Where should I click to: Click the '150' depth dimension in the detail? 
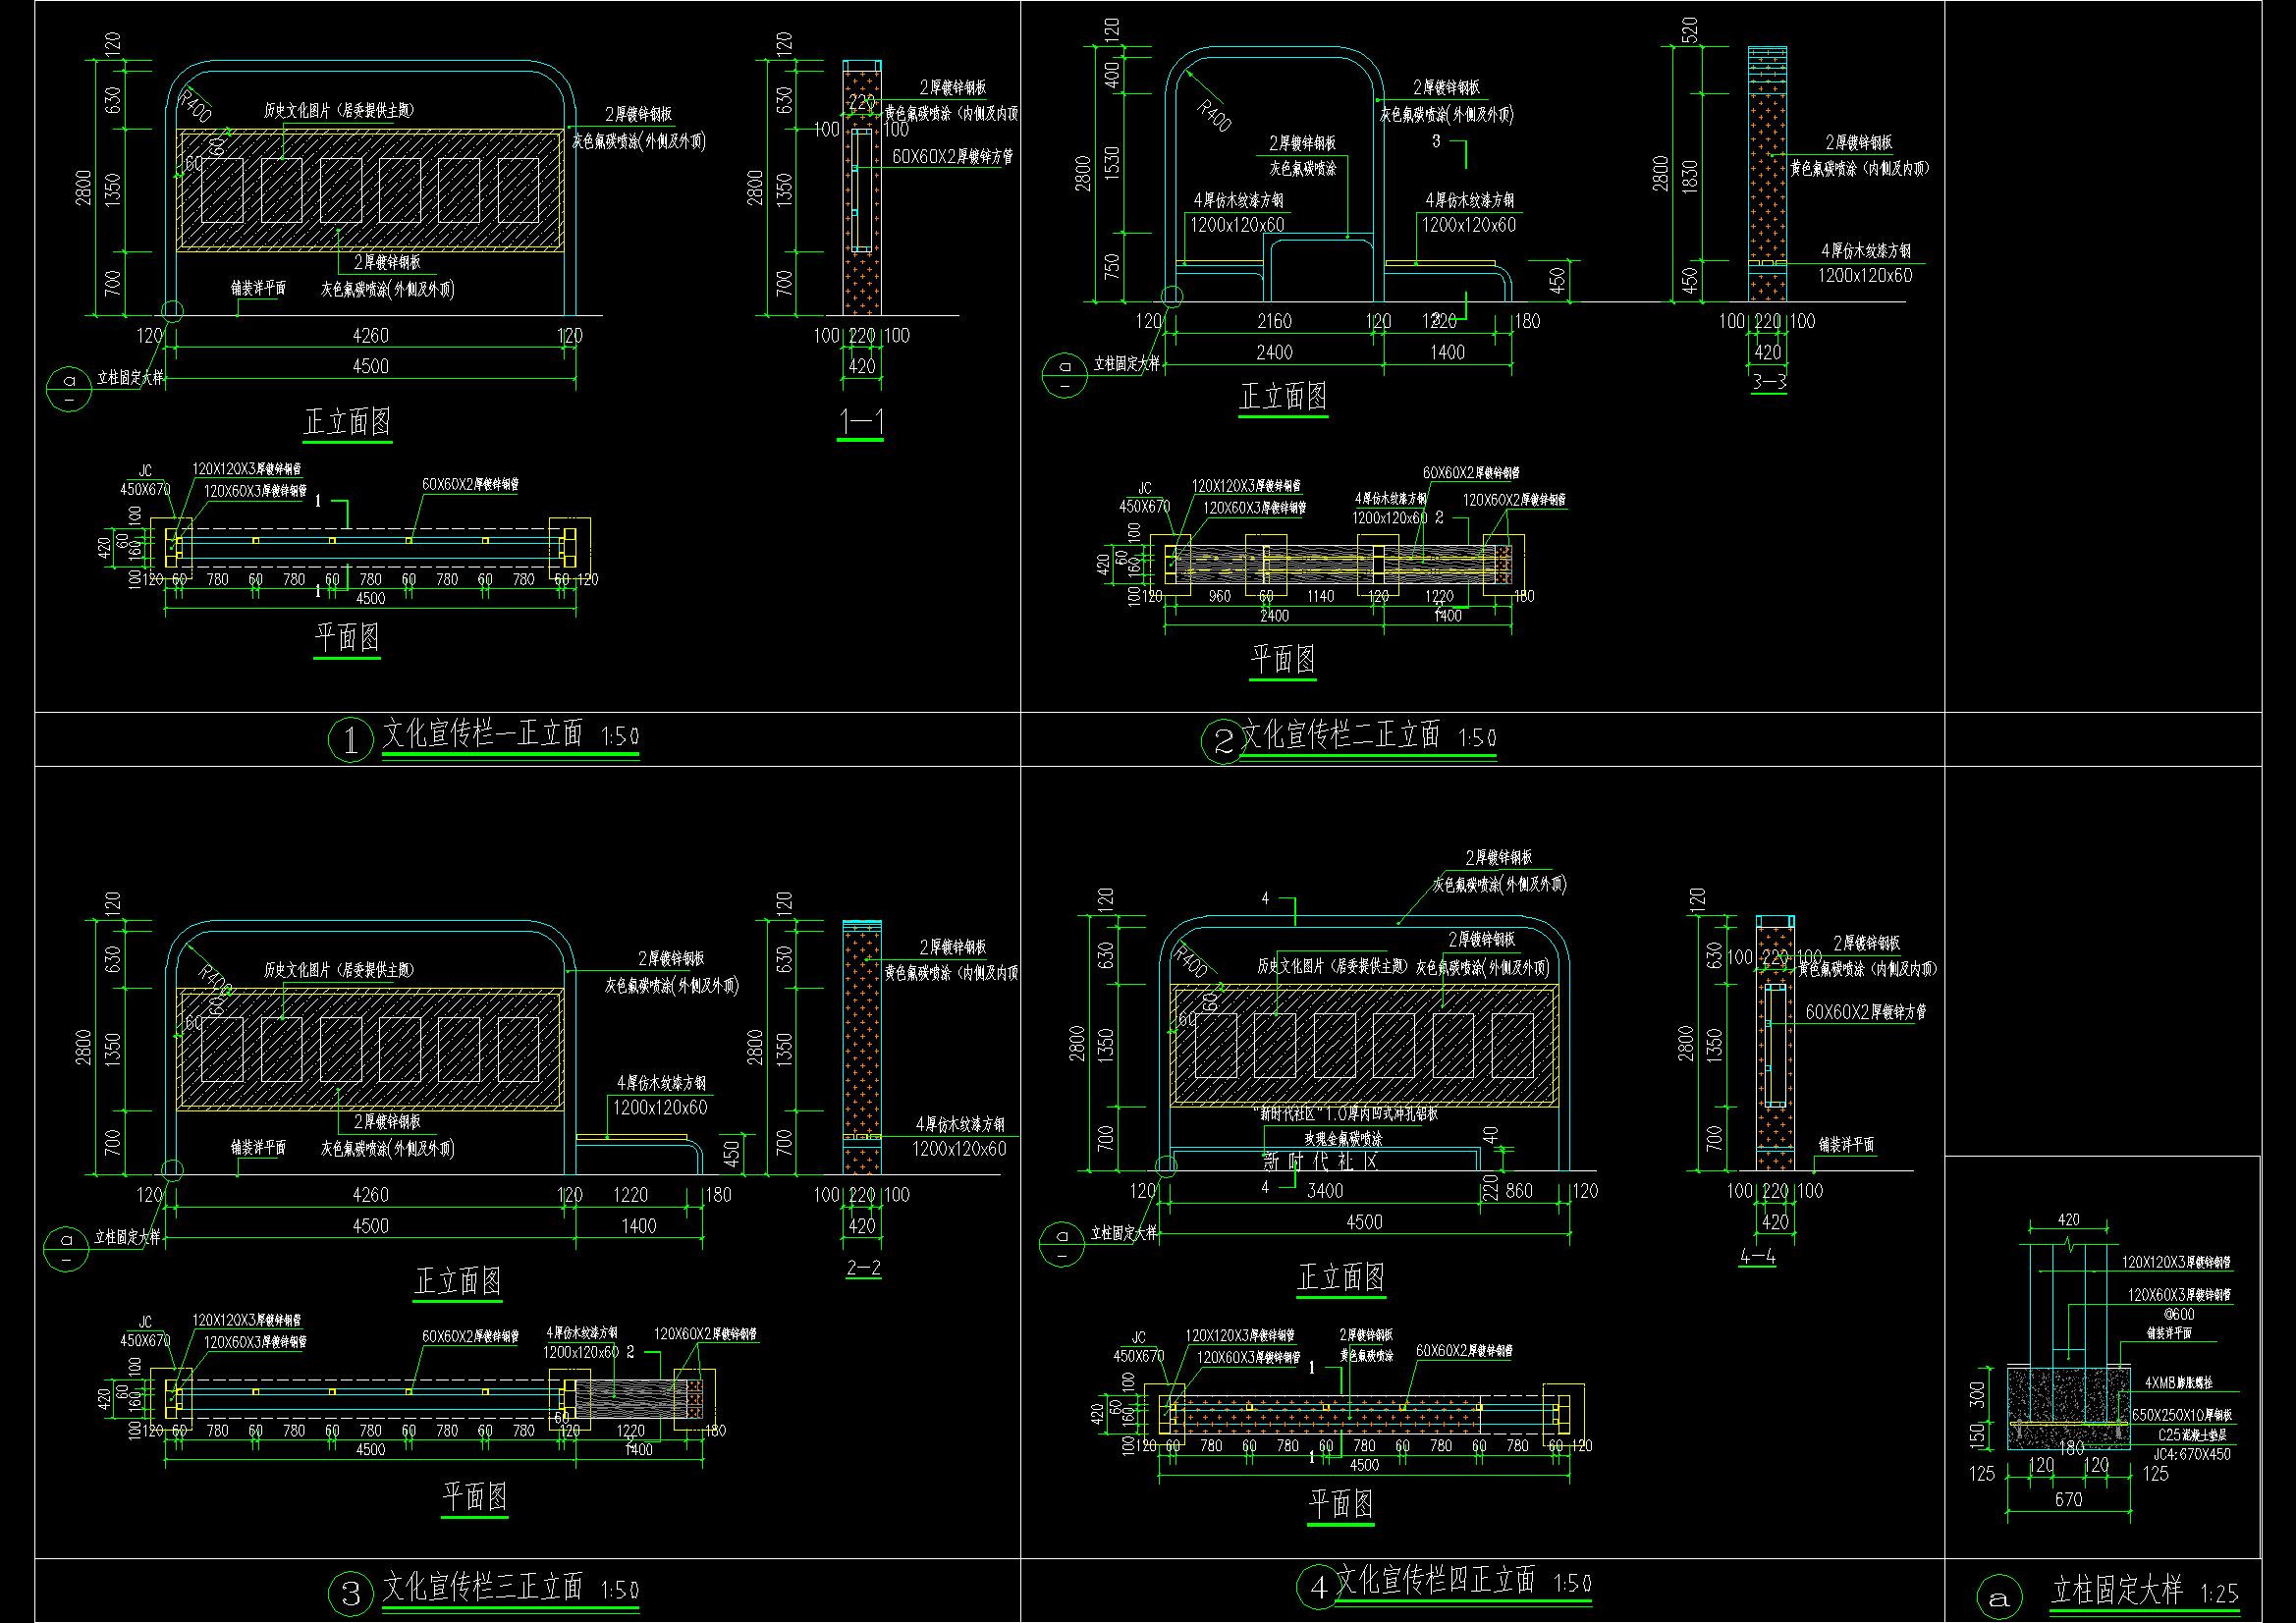(1976, 1435)
